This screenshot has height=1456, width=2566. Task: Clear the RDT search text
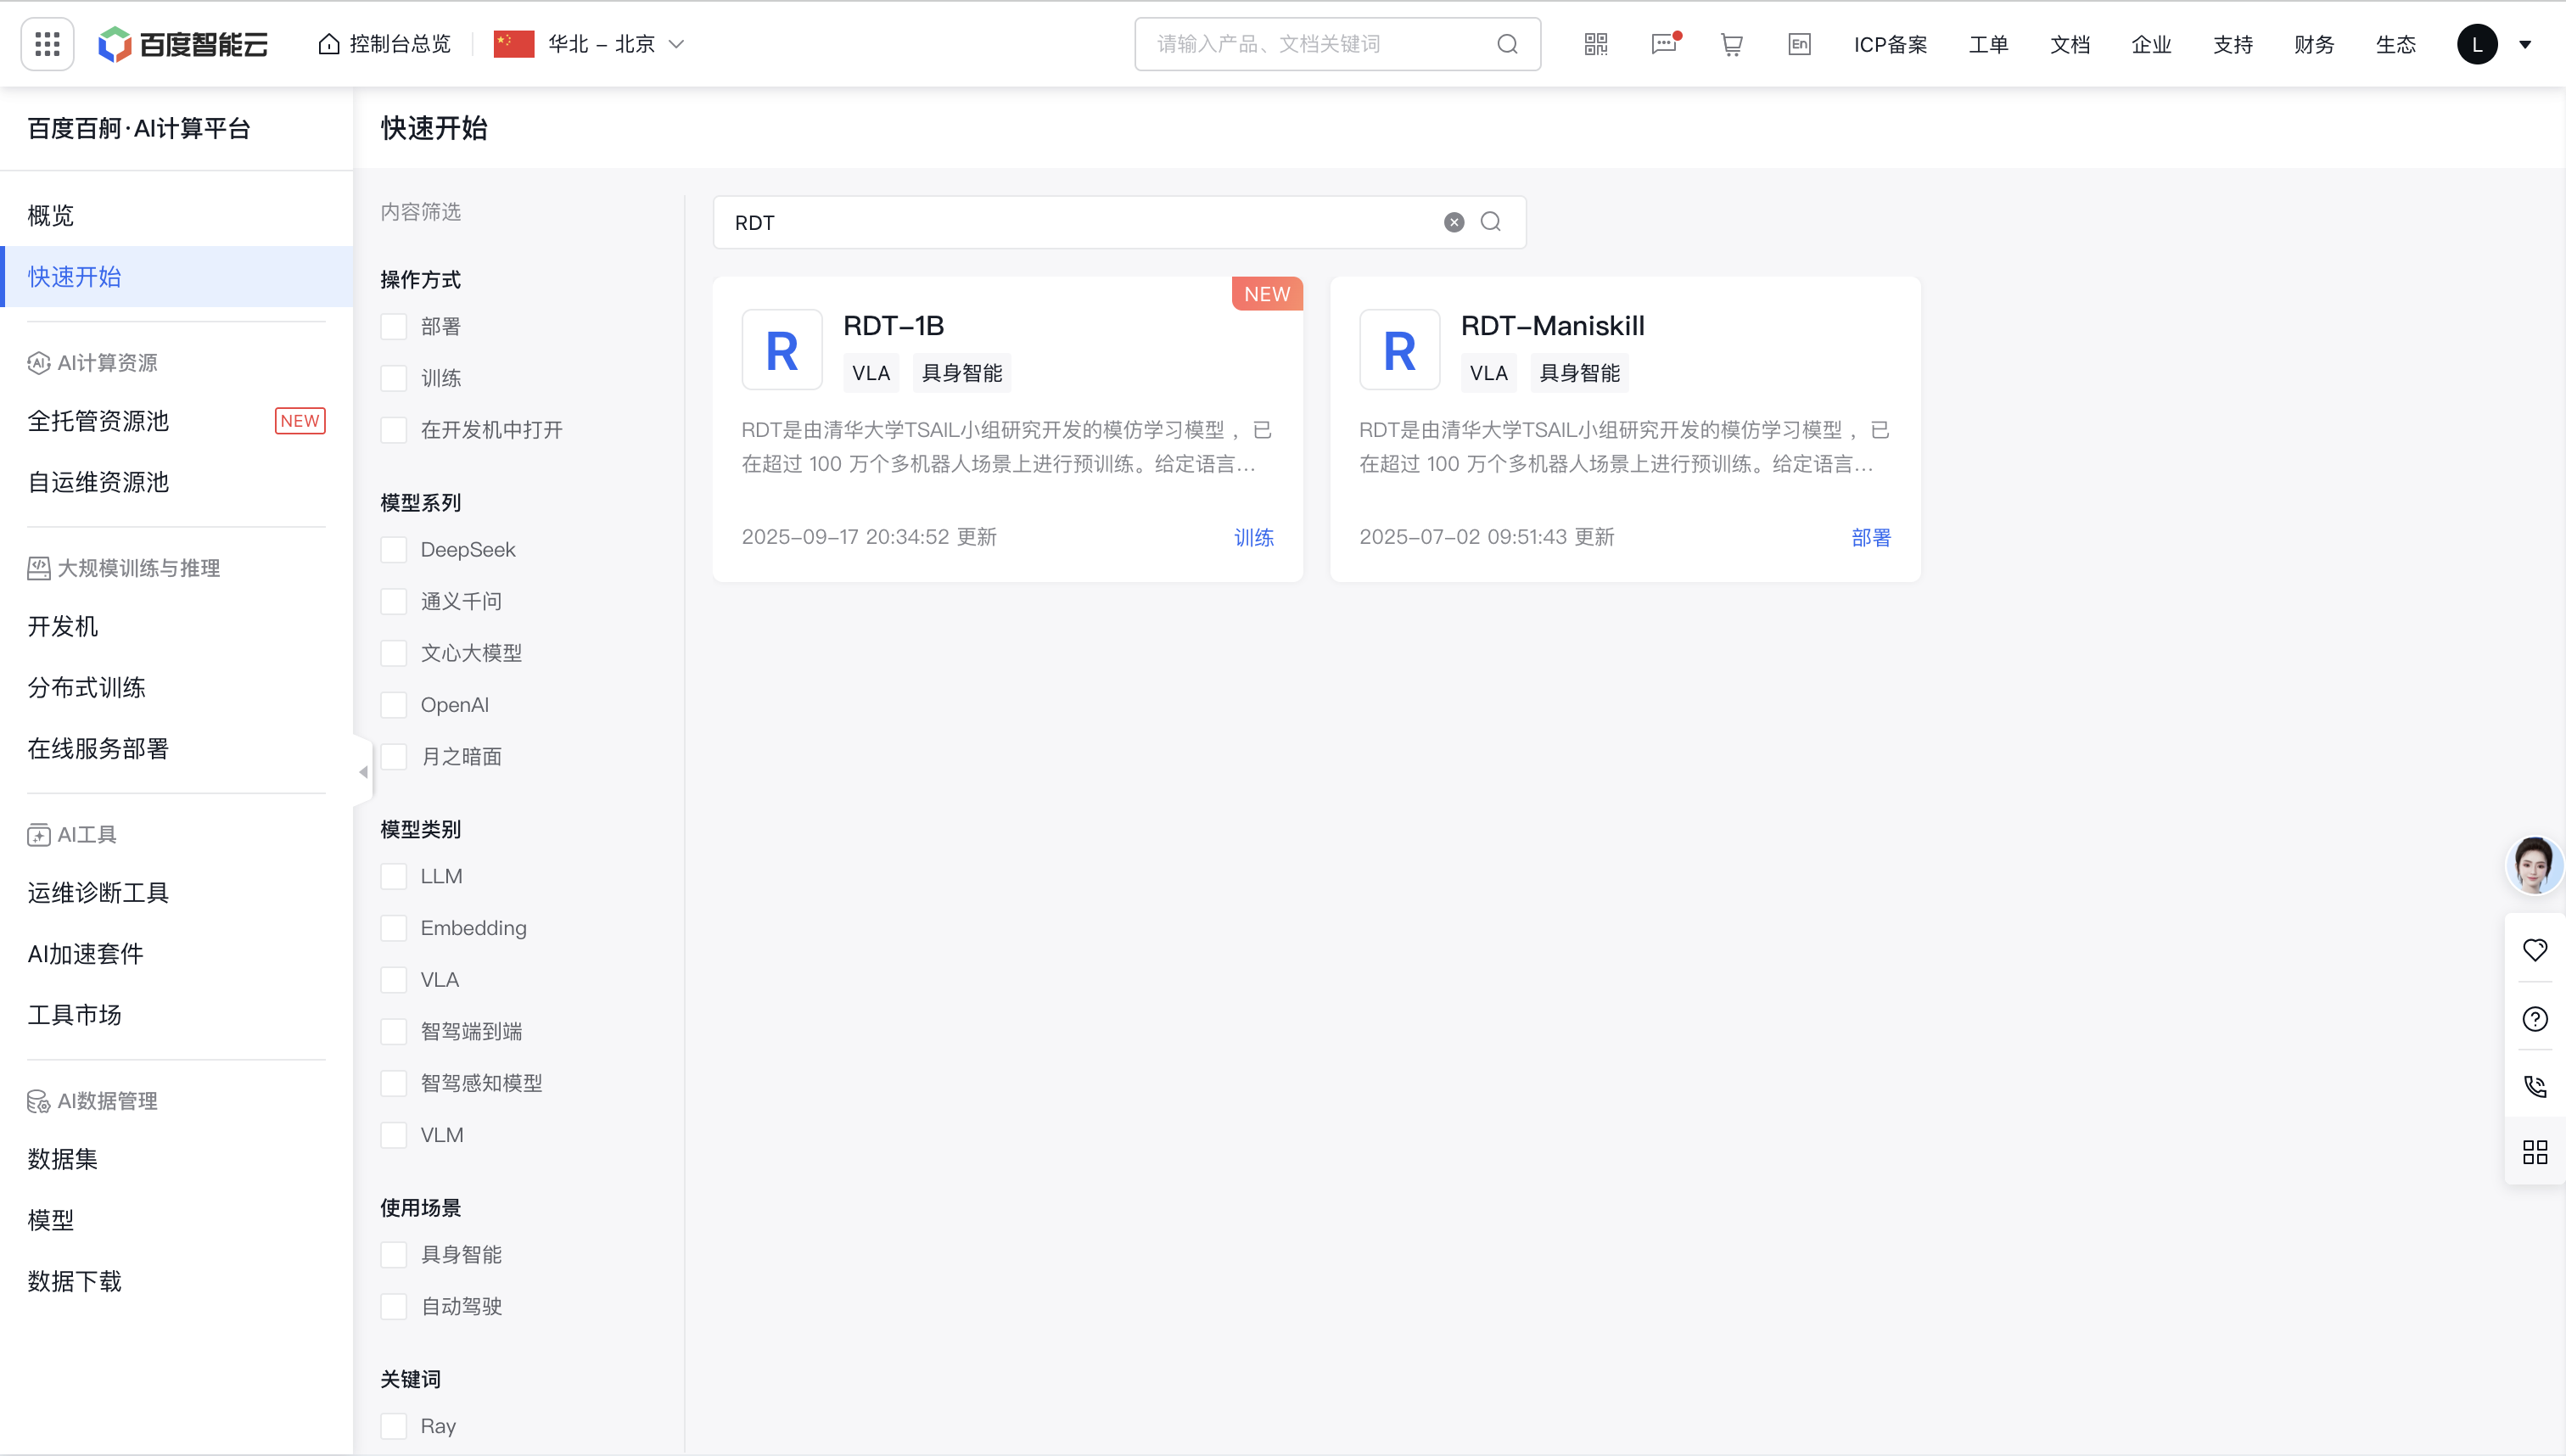pos(1454,222)
